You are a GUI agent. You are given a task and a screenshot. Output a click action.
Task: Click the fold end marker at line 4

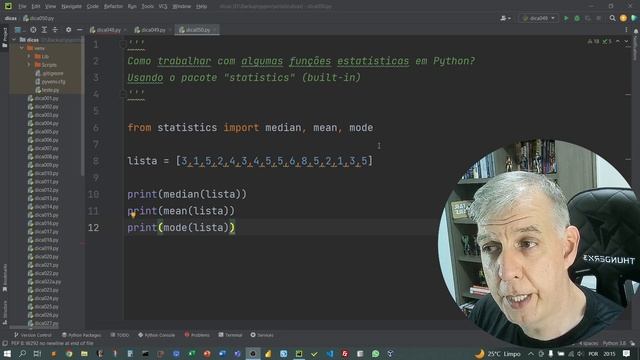122,94
